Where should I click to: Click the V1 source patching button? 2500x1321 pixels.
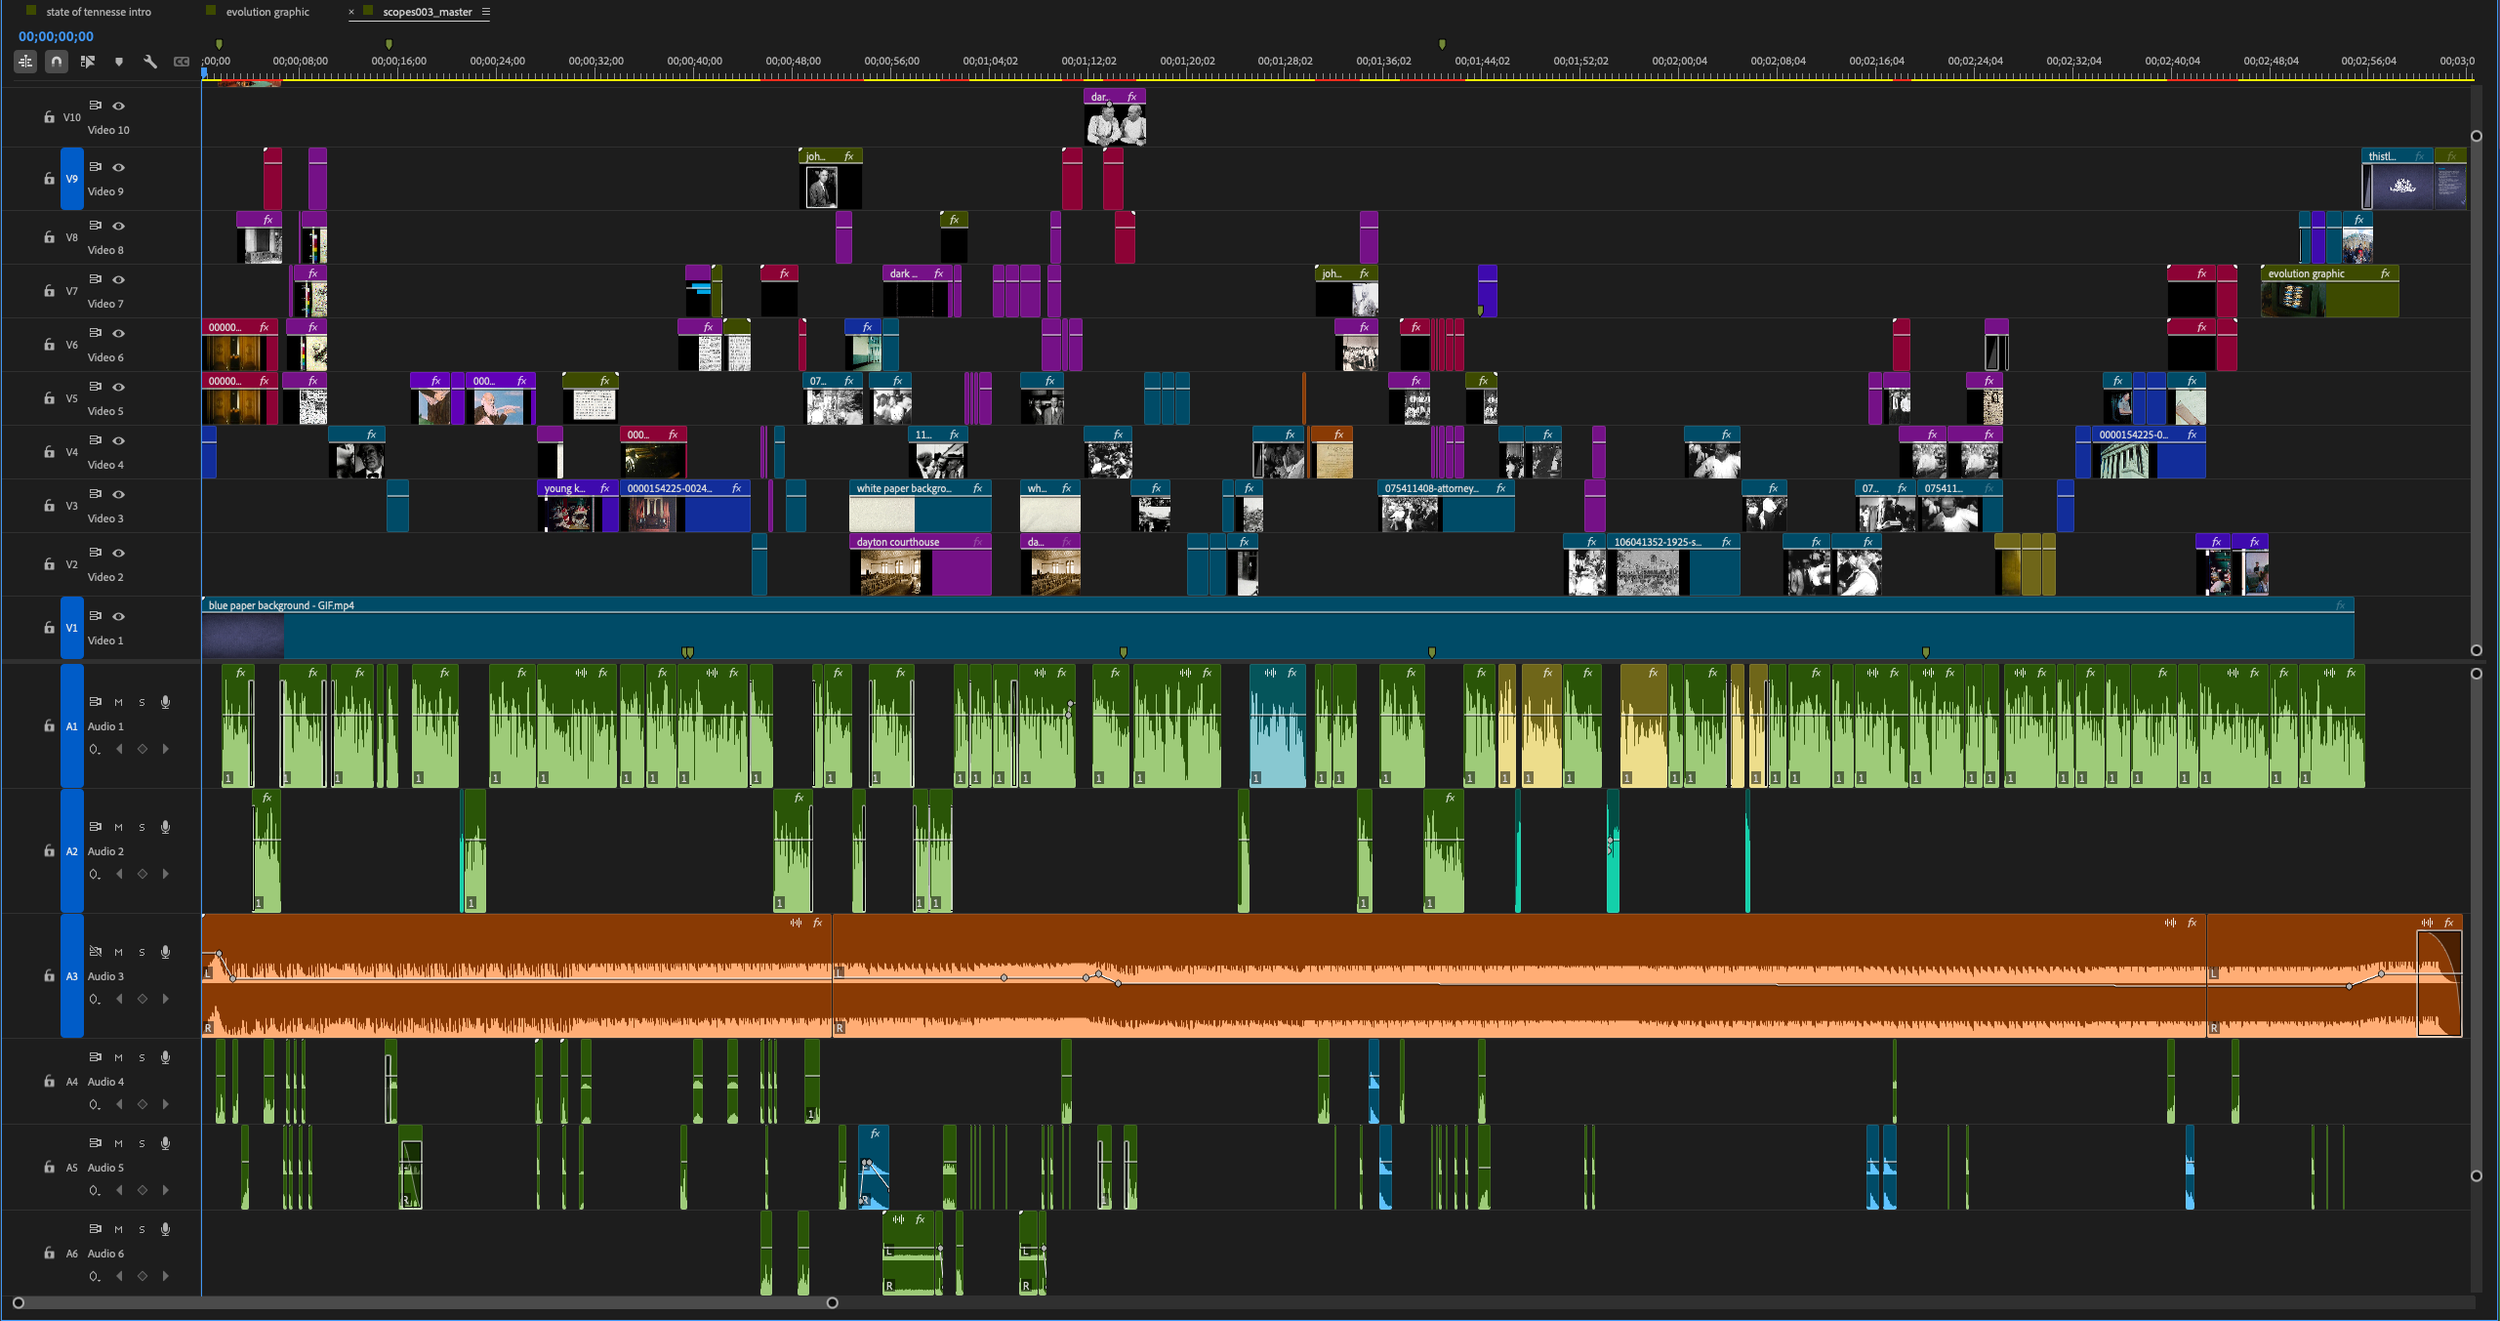tap(71, 628)
